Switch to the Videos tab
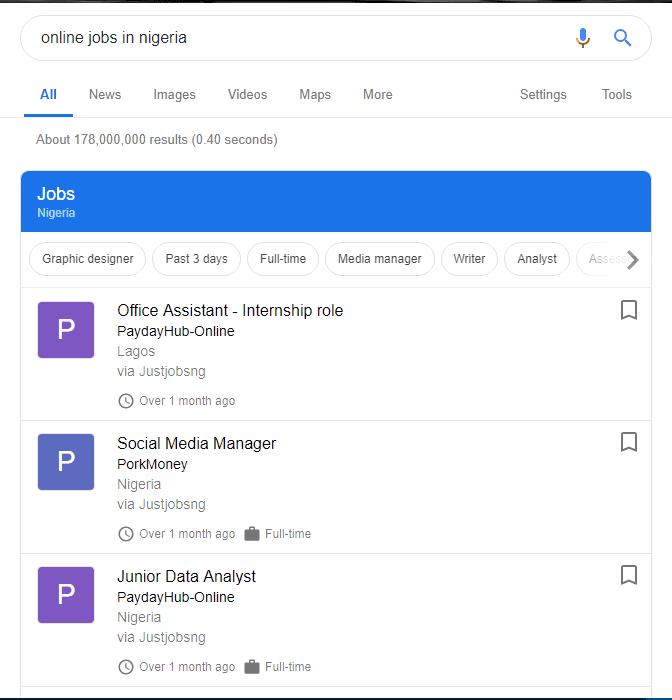Viewport: 672px width, 700px height. coord(247,95)
